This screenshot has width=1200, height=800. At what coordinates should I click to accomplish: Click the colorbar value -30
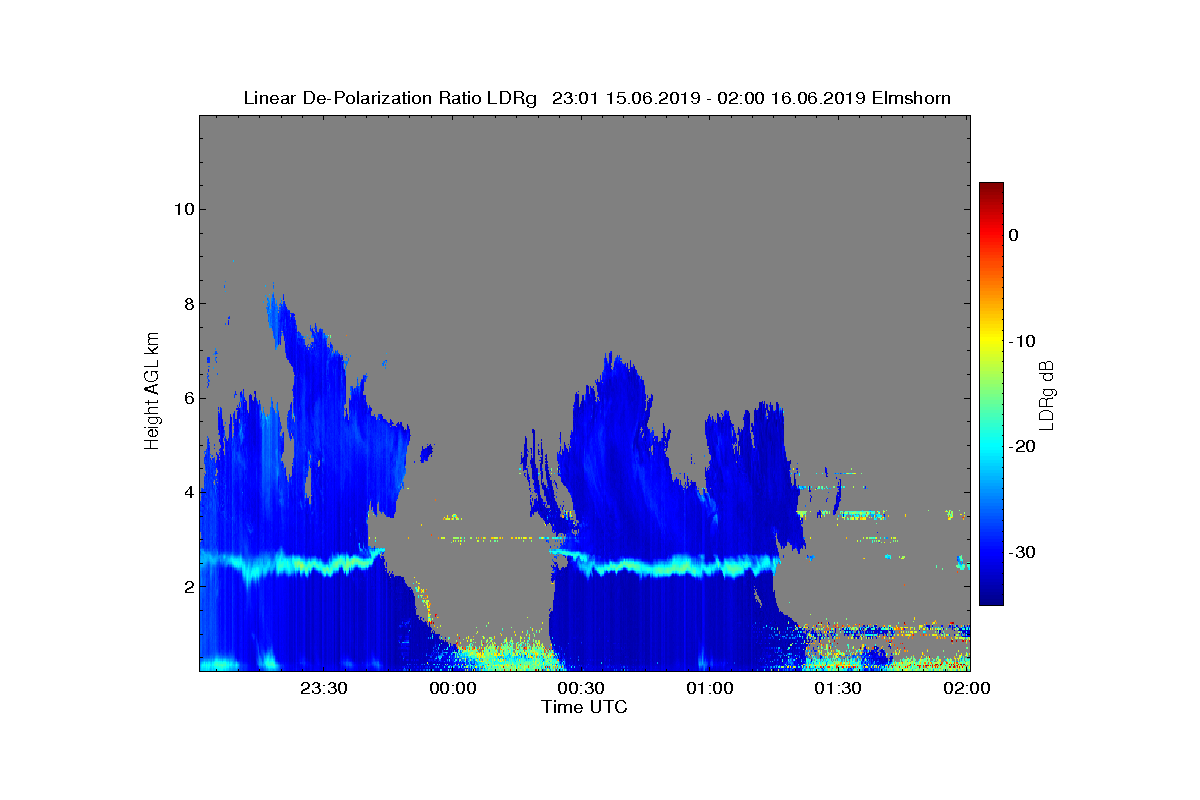point(1021,553)
